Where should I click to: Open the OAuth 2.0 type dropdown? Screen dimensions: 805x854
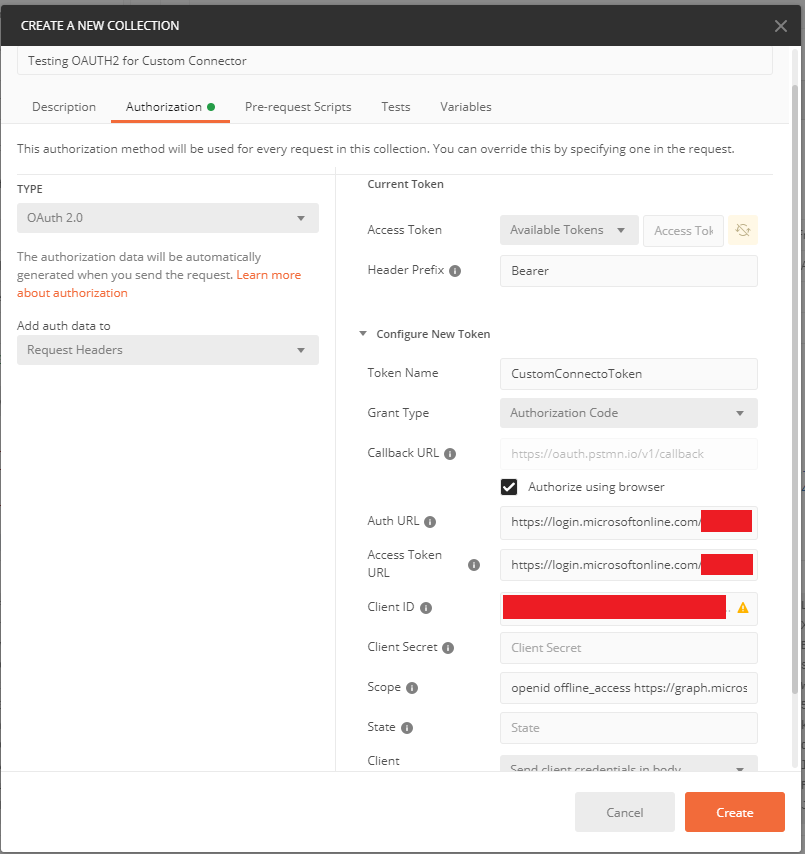[168, 218]
